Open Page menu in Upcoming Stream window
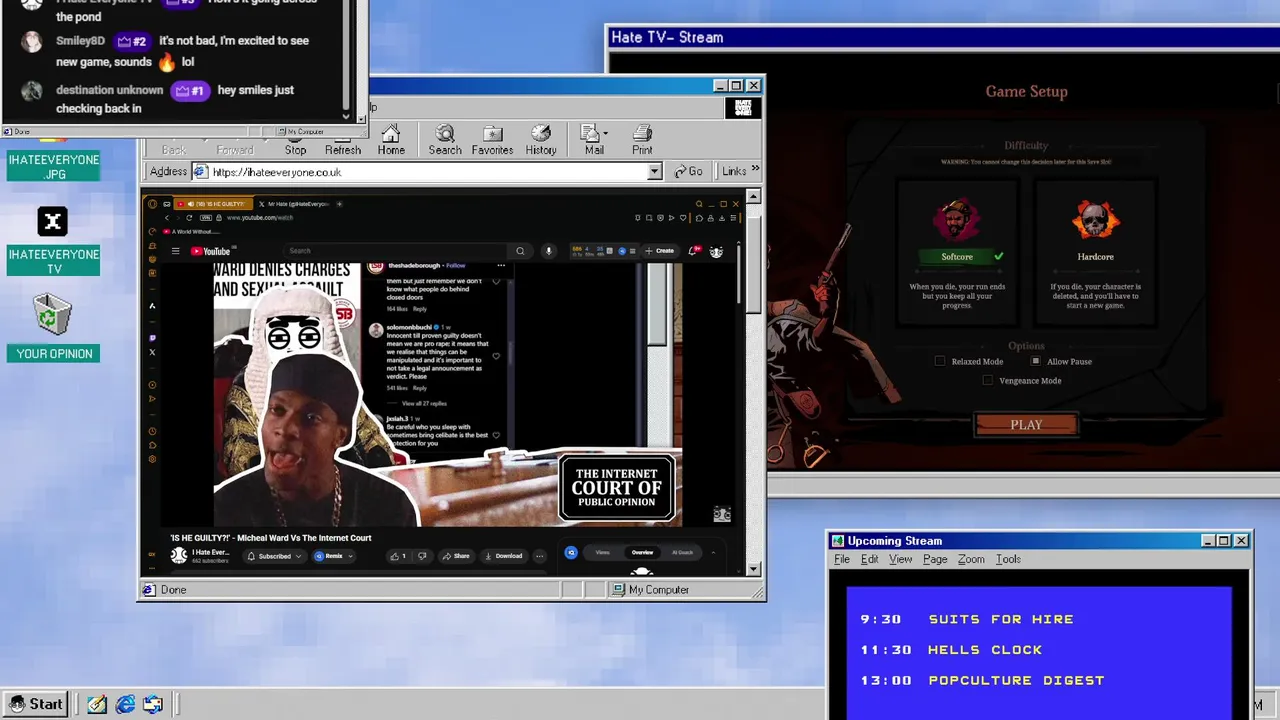Screen dimensions: 1280x720 935,559
